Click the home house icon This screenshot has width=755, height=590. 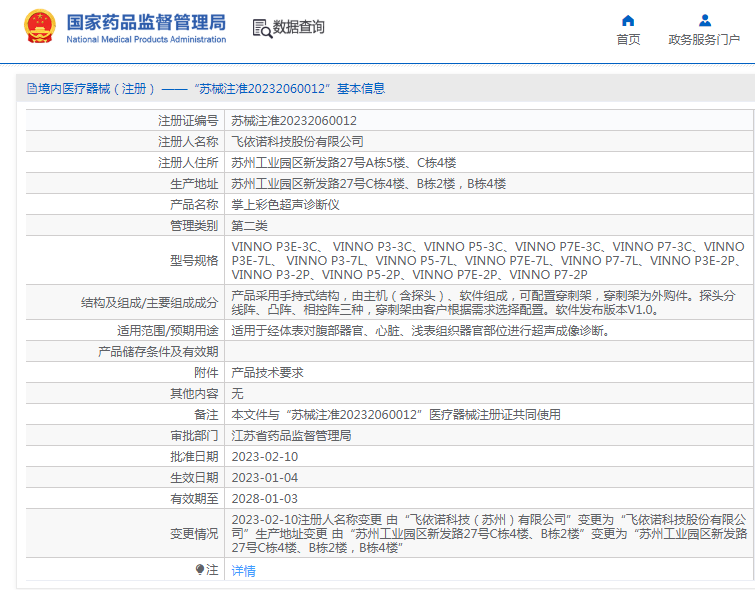click(x=628, y=20)
